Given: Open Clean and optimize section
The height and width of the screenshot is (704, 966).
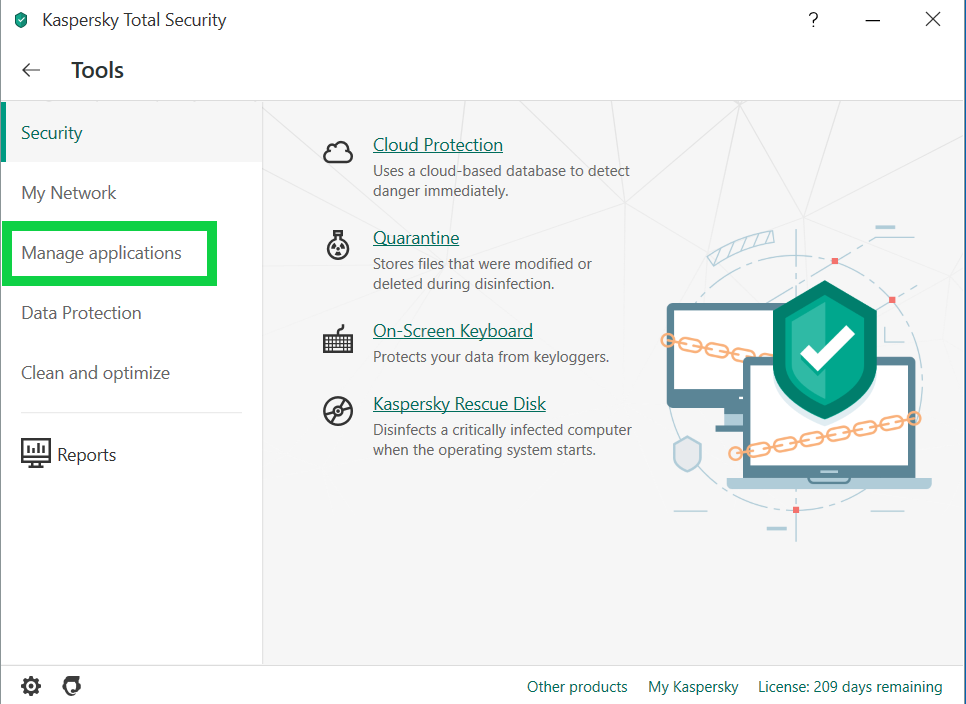Looking at the screenshot, I should click(95, 373).
